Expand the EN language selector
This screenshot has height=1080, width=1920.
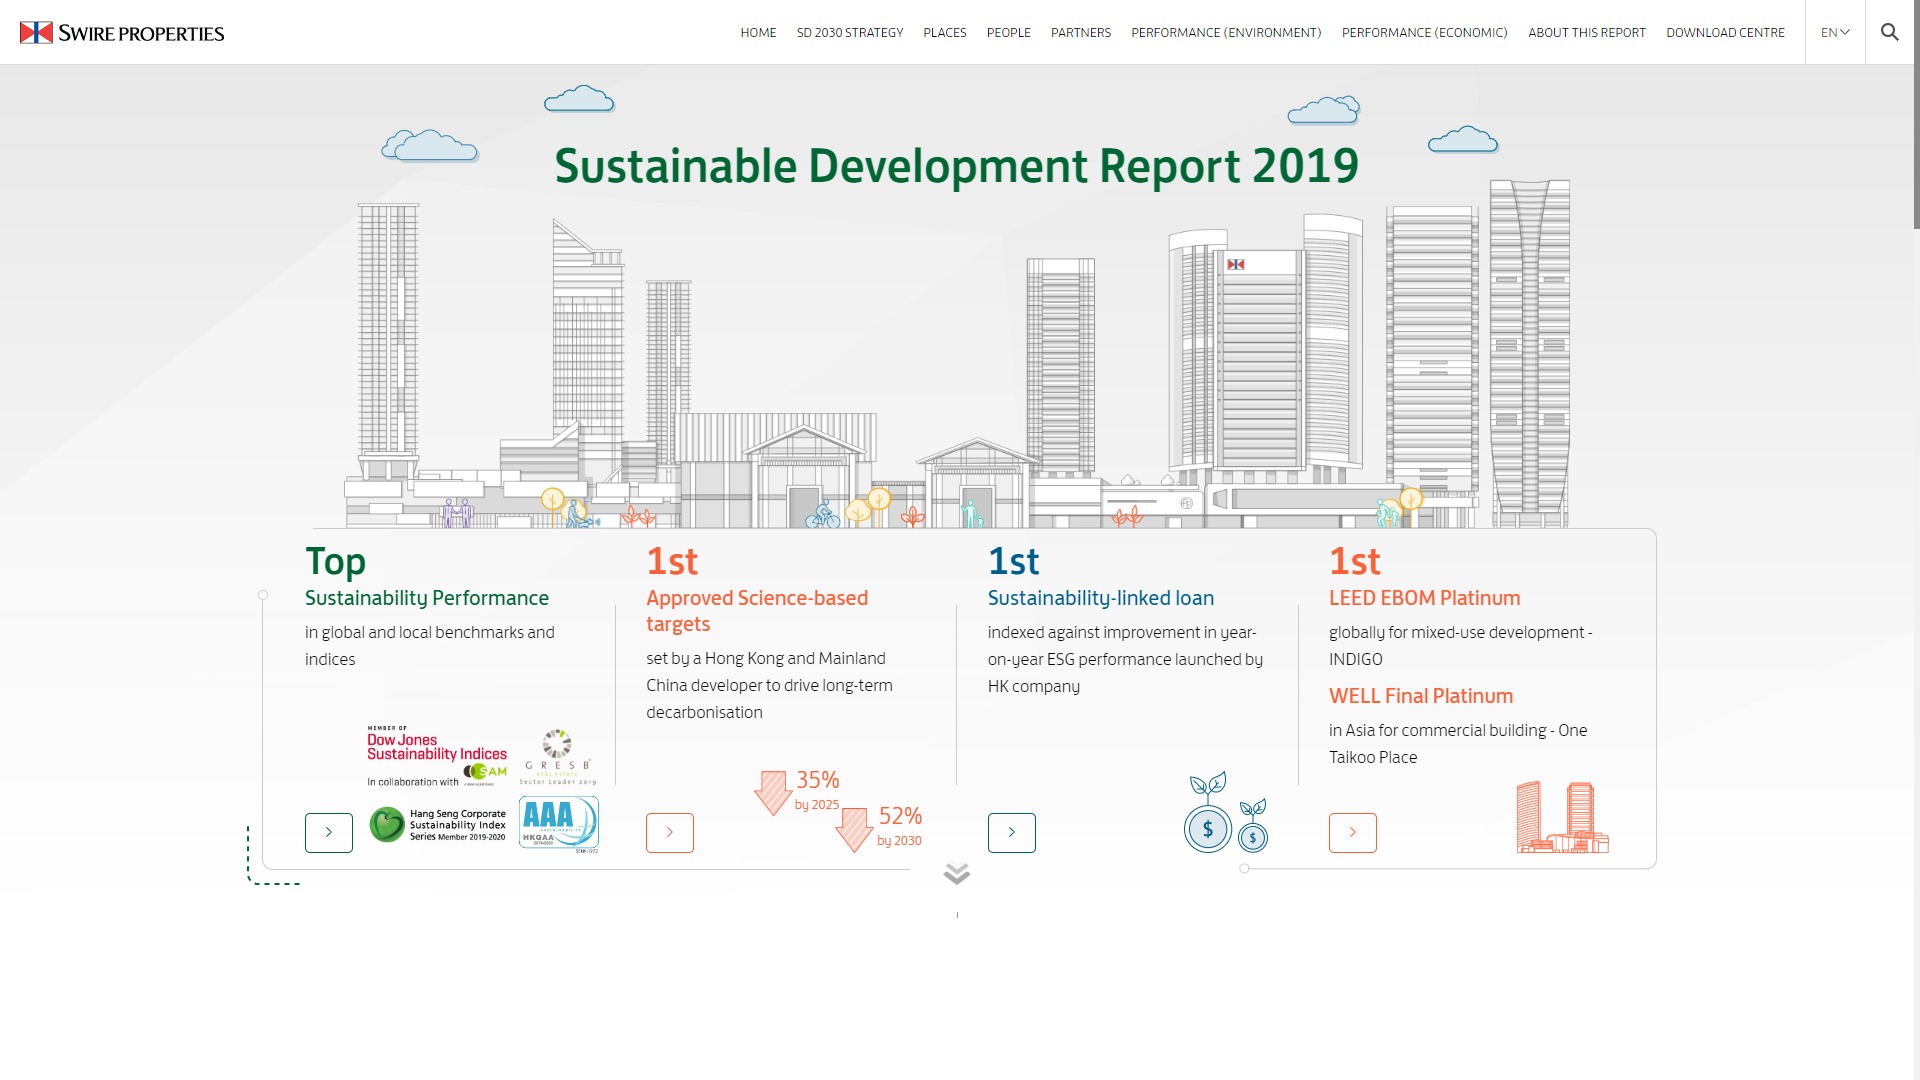tap(1834, 32)
